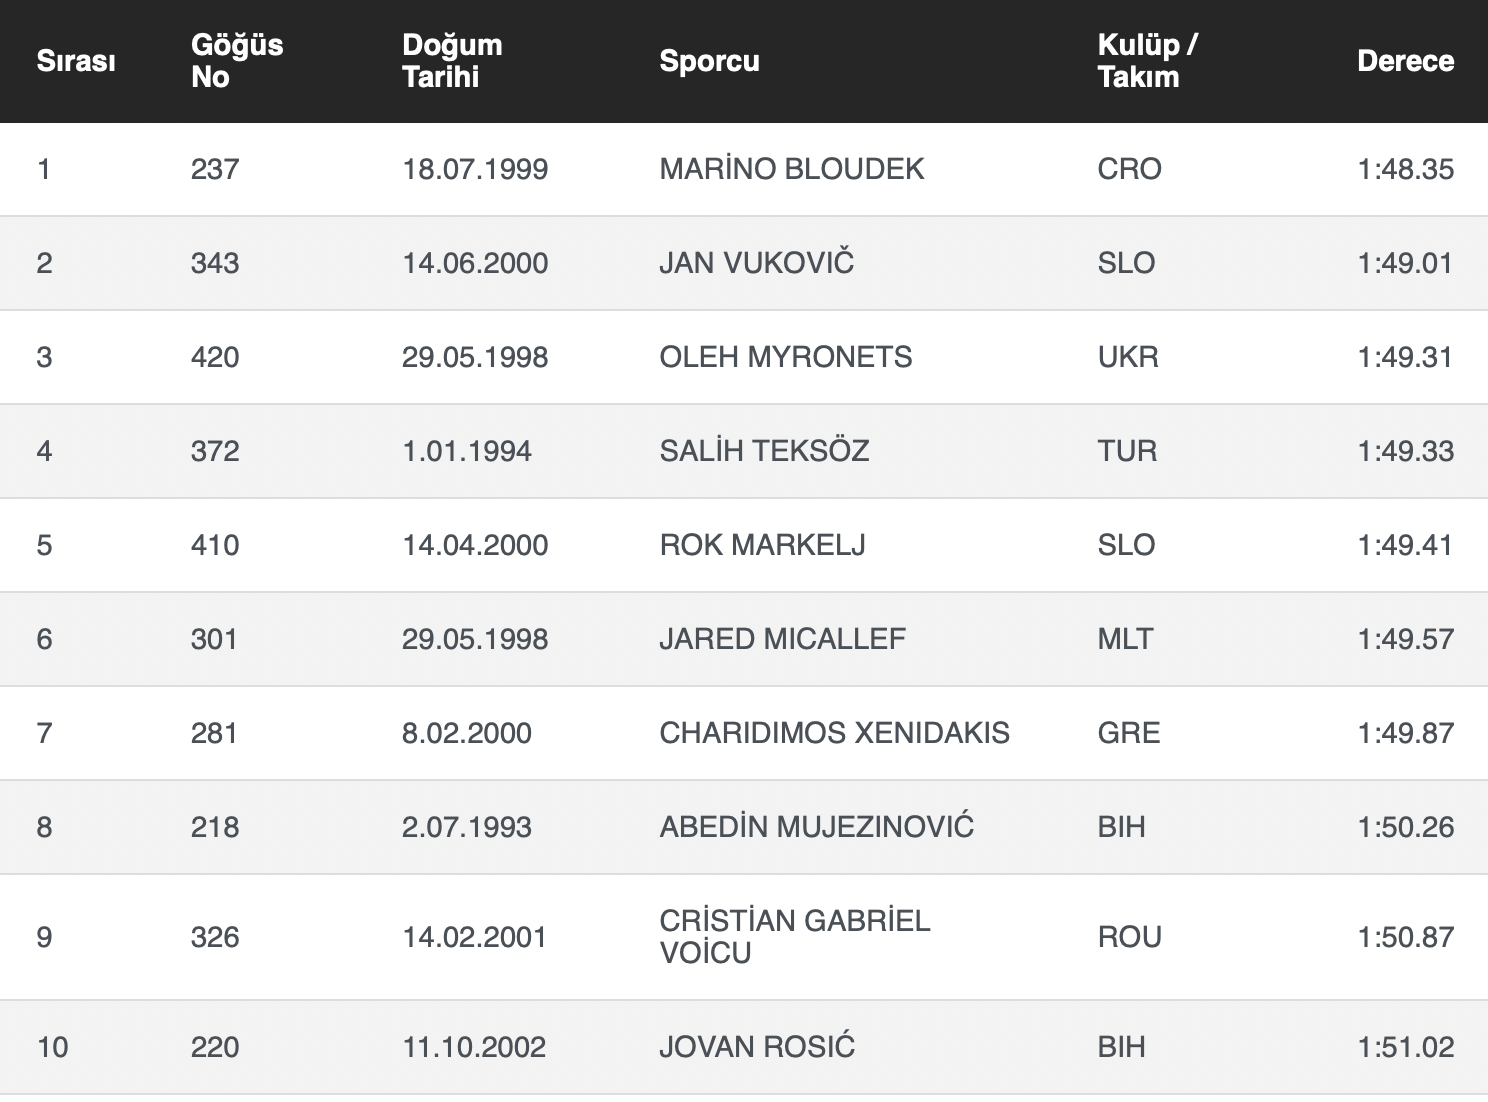
Task: Click the Derece column header
Action: click(1405, 61)
